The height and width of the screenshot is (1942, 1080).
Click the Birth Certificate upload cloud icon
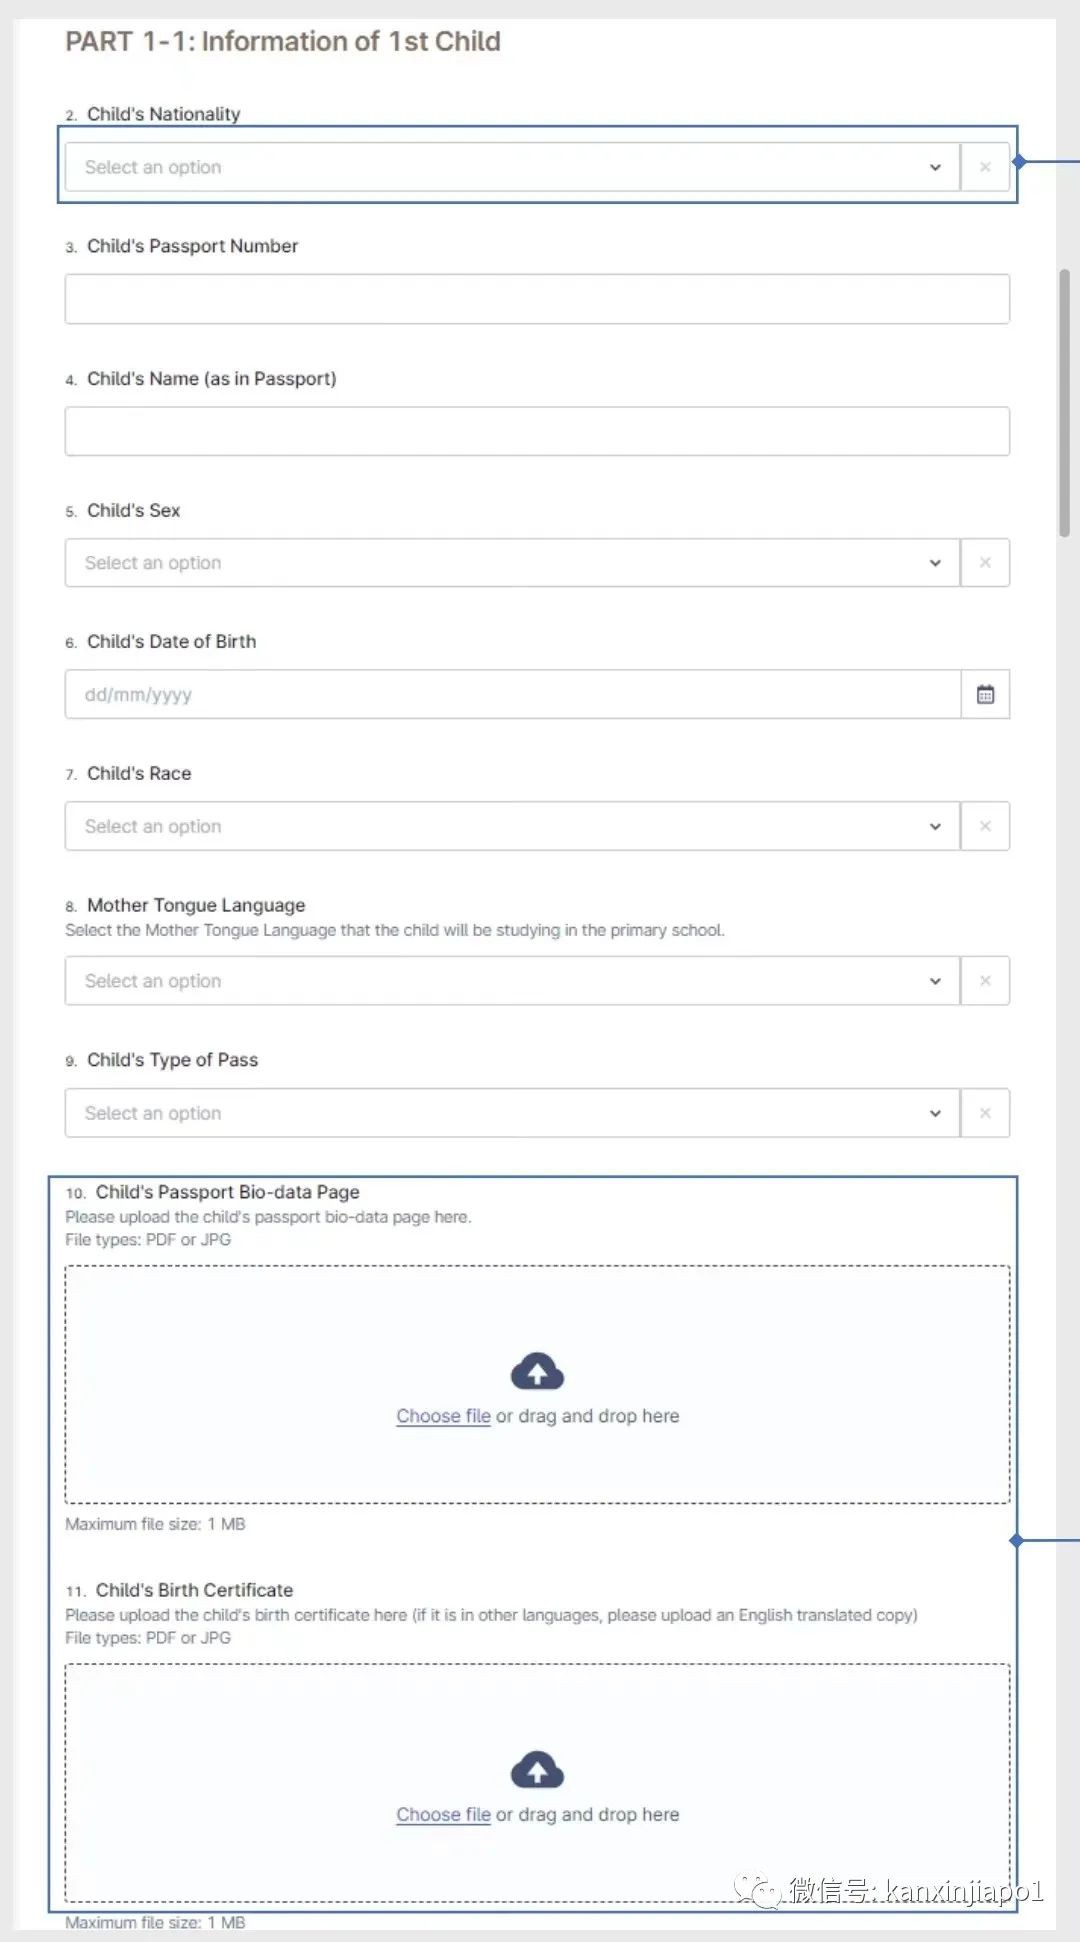coord(537,1770)
